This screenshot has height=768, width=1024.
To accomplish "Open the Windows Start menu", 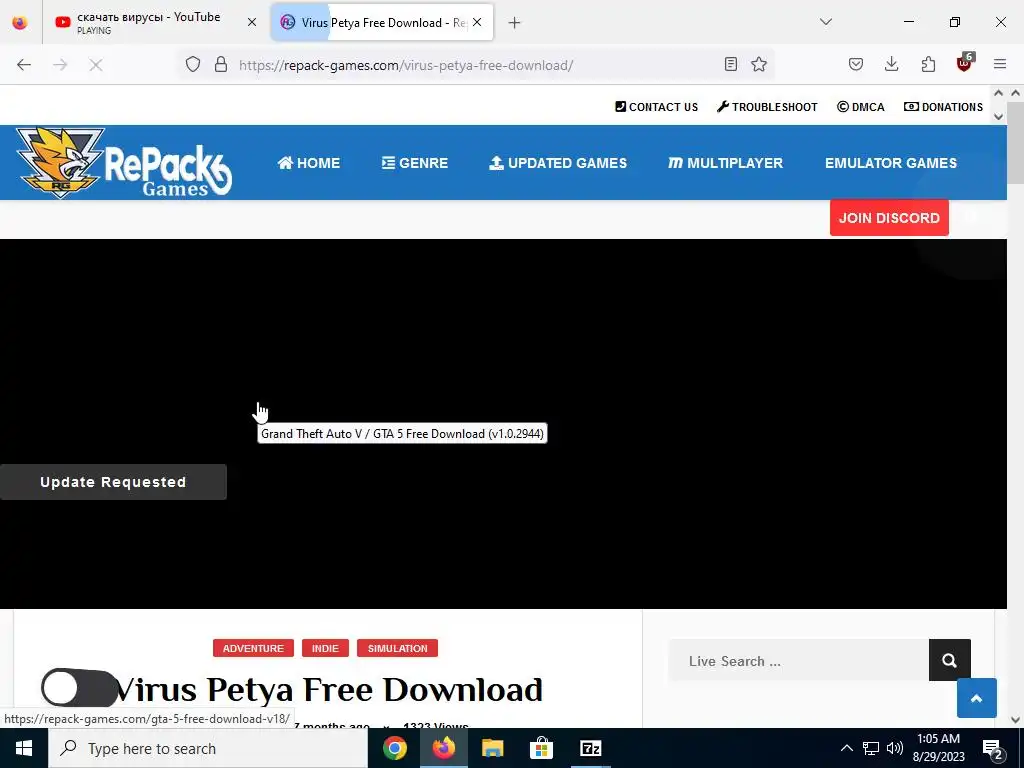I will [x=24, y=748].
